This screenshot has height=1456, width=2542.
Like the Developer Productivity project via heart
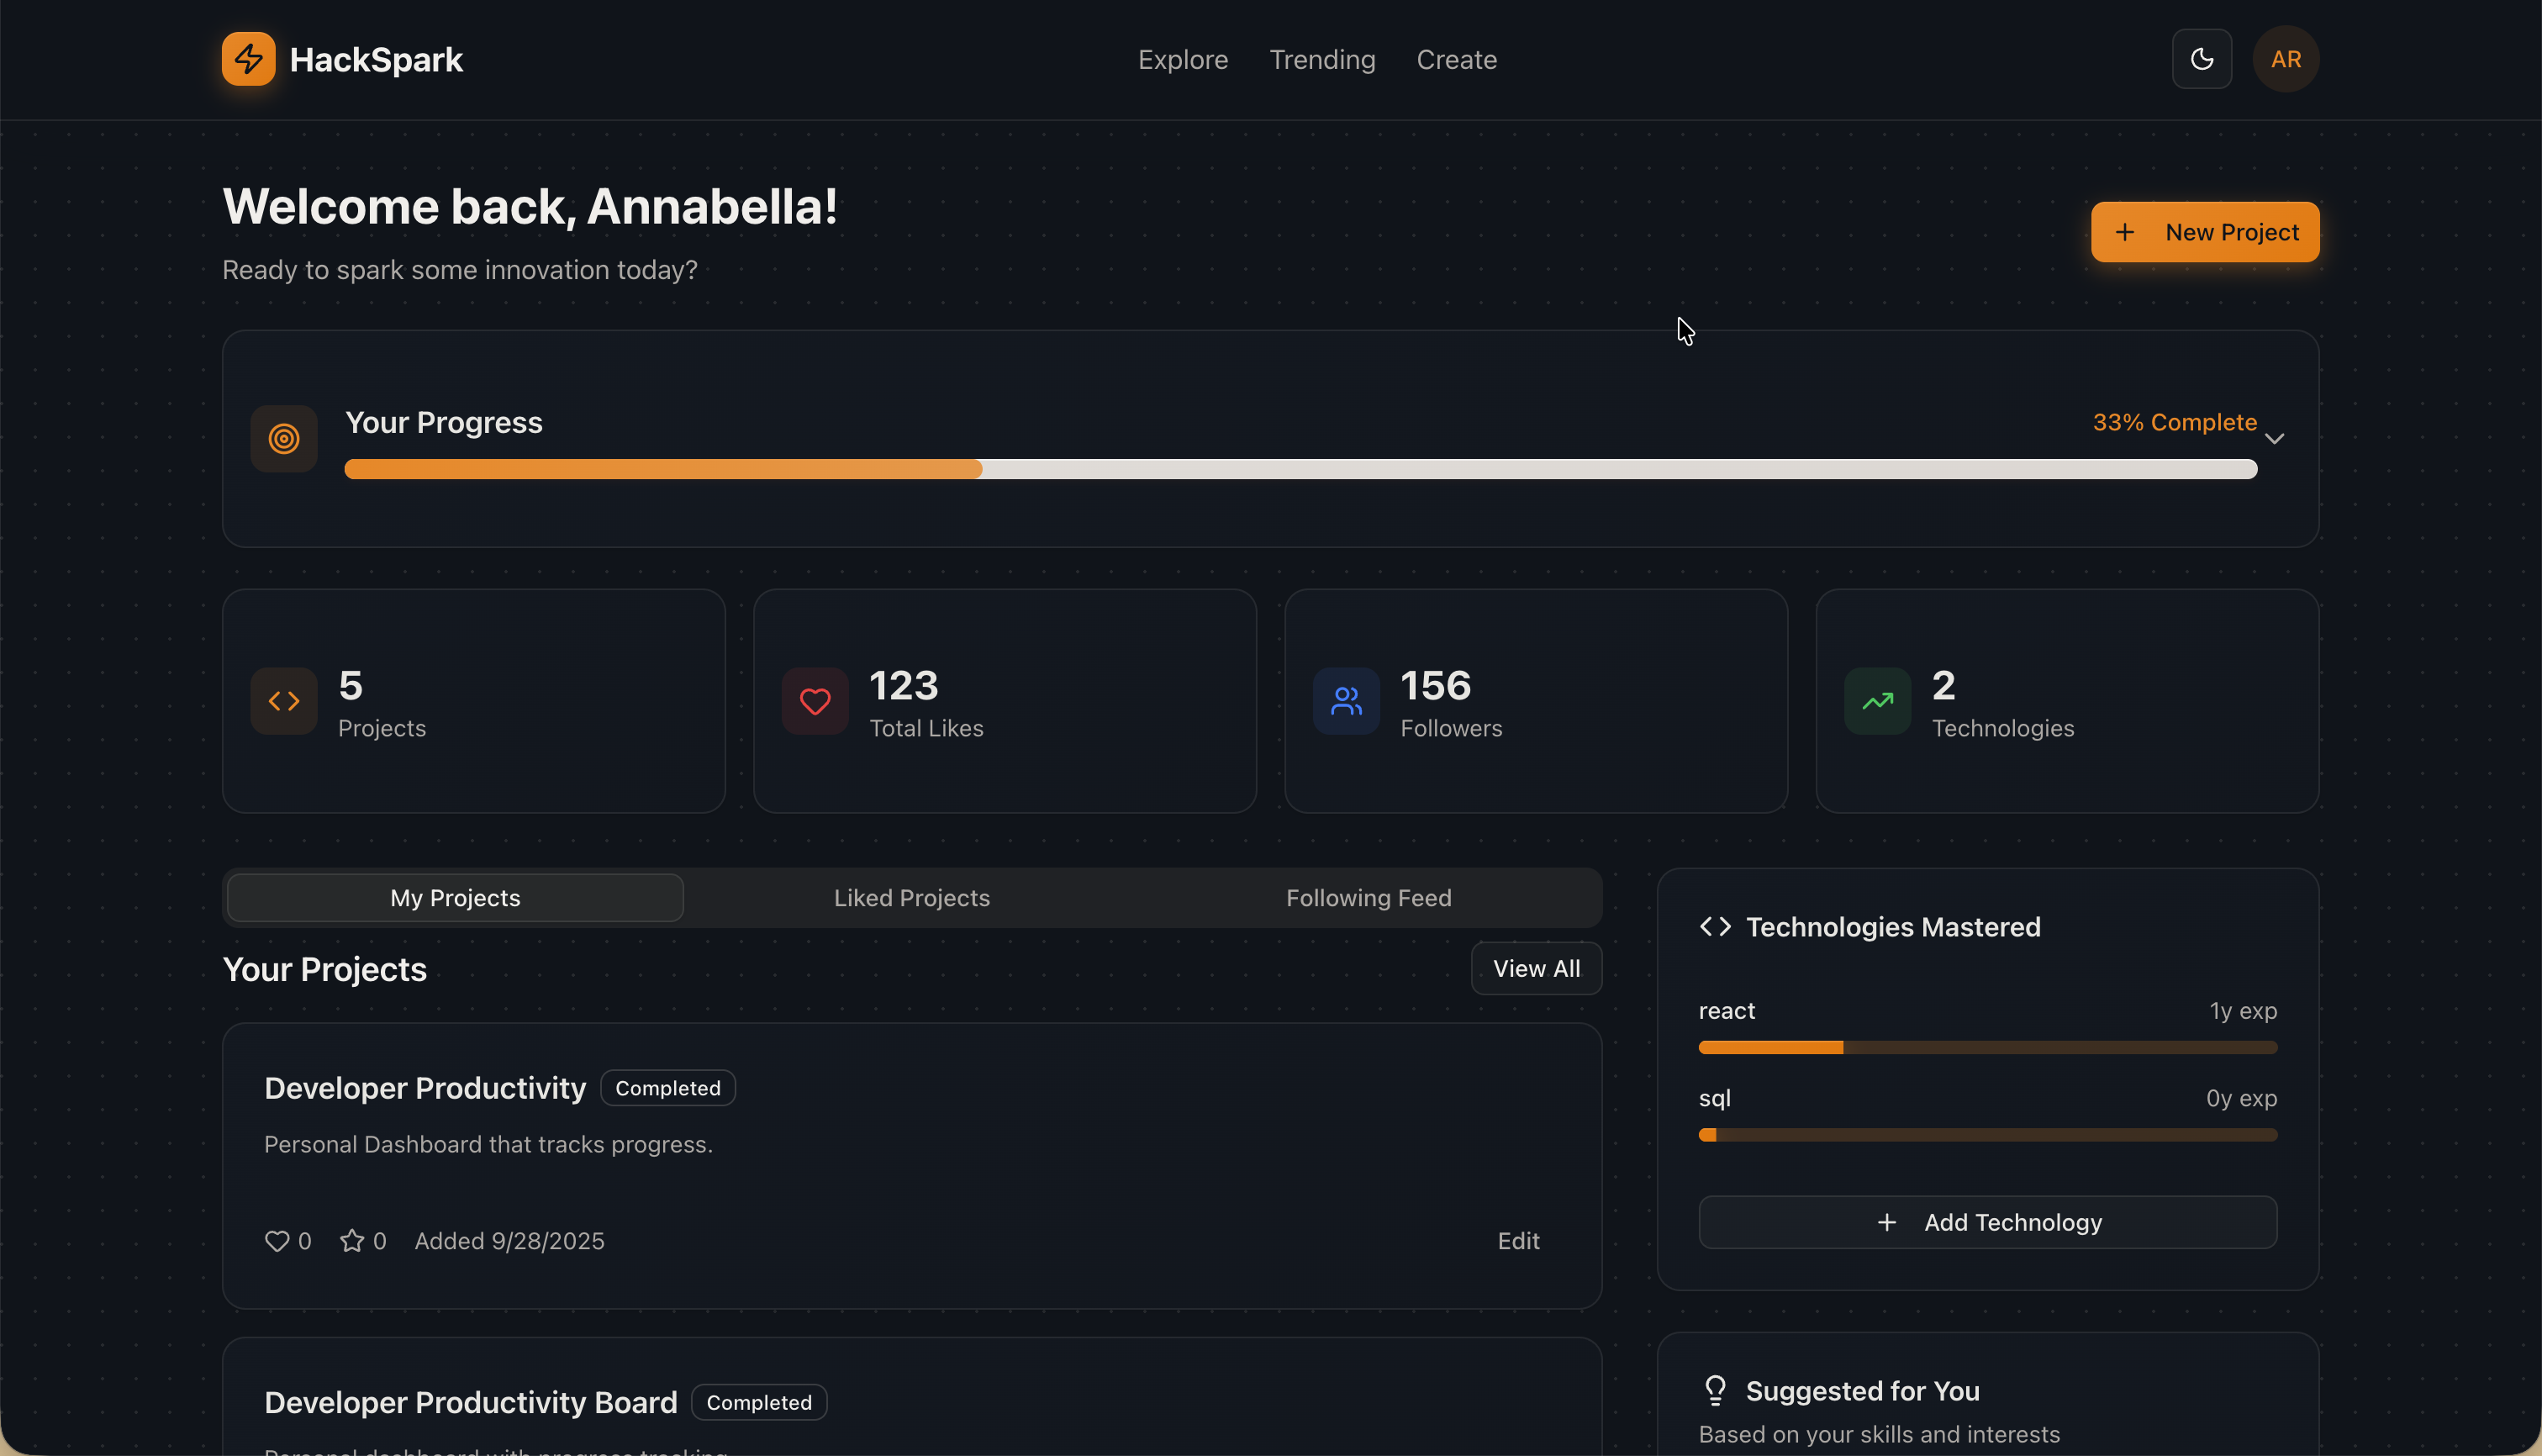point(277,1241)
